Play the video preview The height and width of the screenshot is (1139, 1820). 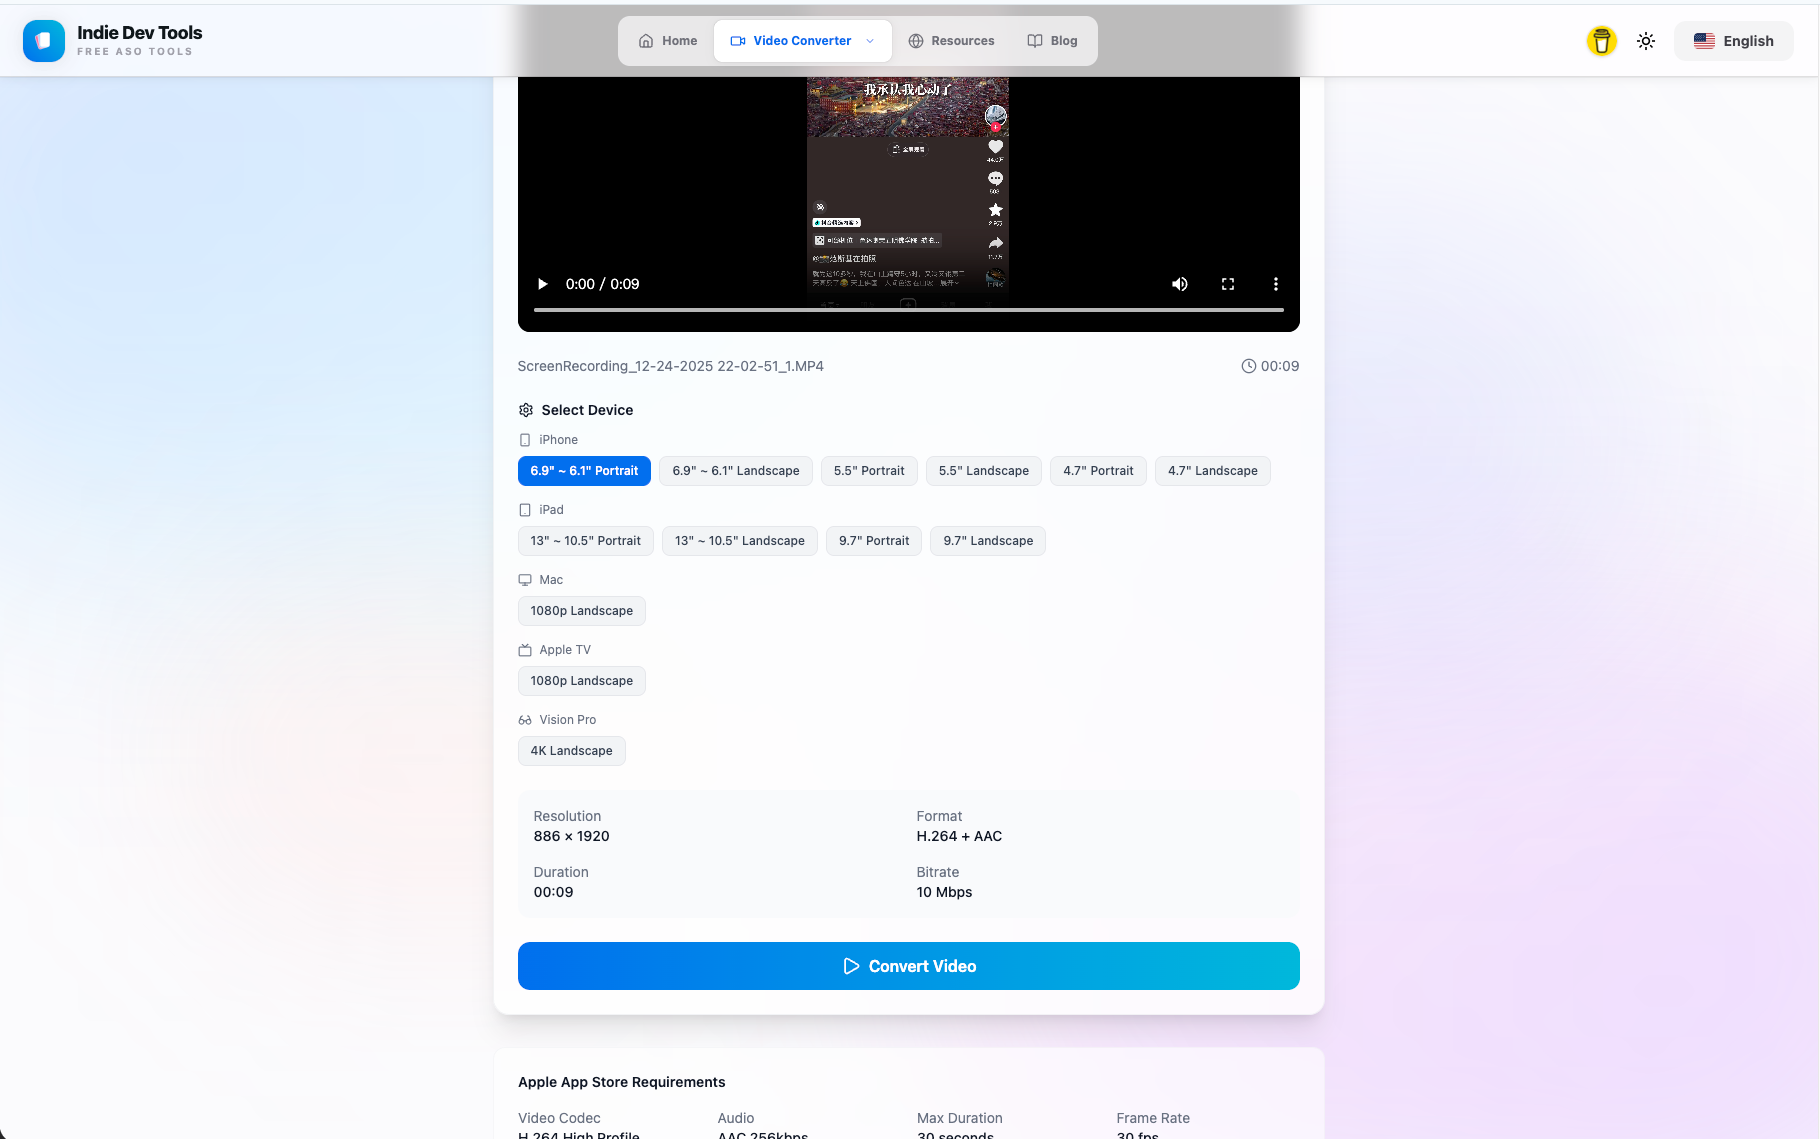pos(542,284)
